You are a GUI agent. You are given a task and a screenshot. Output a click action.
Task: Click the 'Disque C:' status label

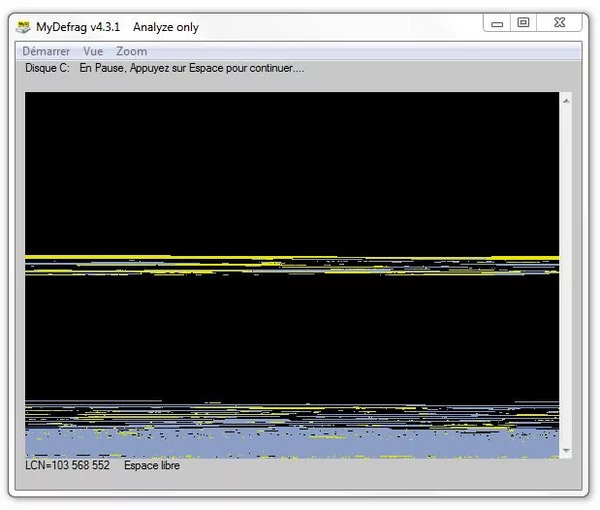[x=47, y=68]
